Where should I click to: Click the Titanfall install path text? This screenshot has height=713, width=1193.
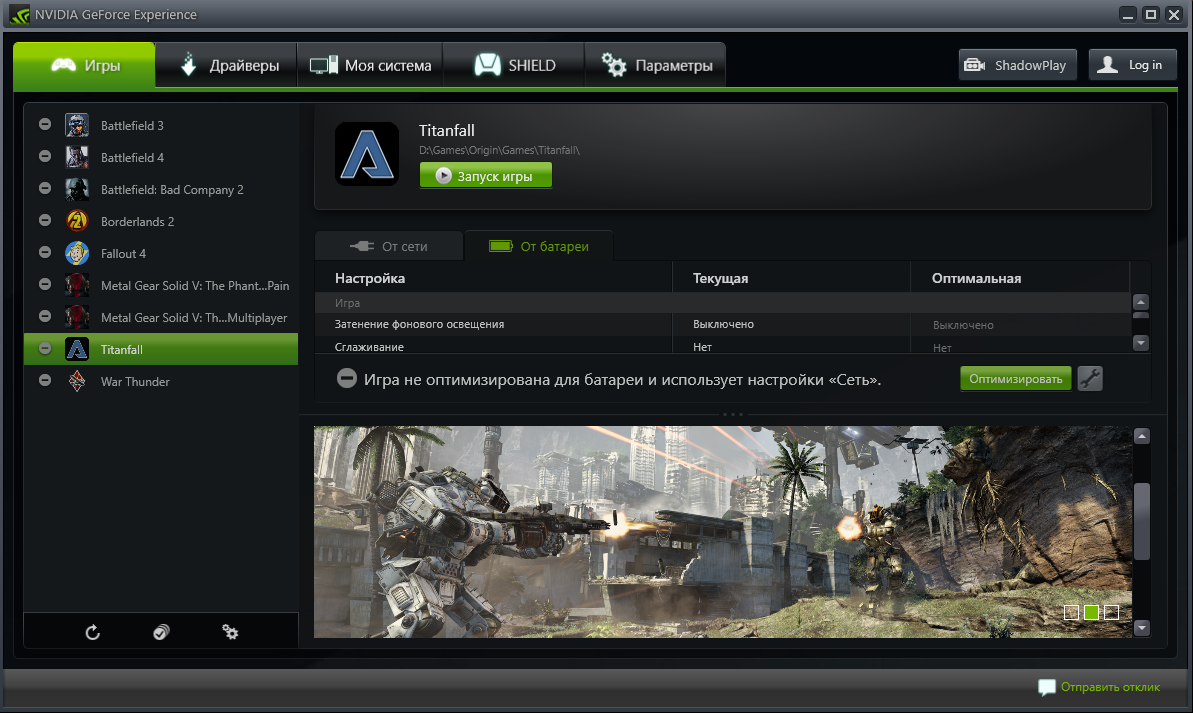click(499, 150)
